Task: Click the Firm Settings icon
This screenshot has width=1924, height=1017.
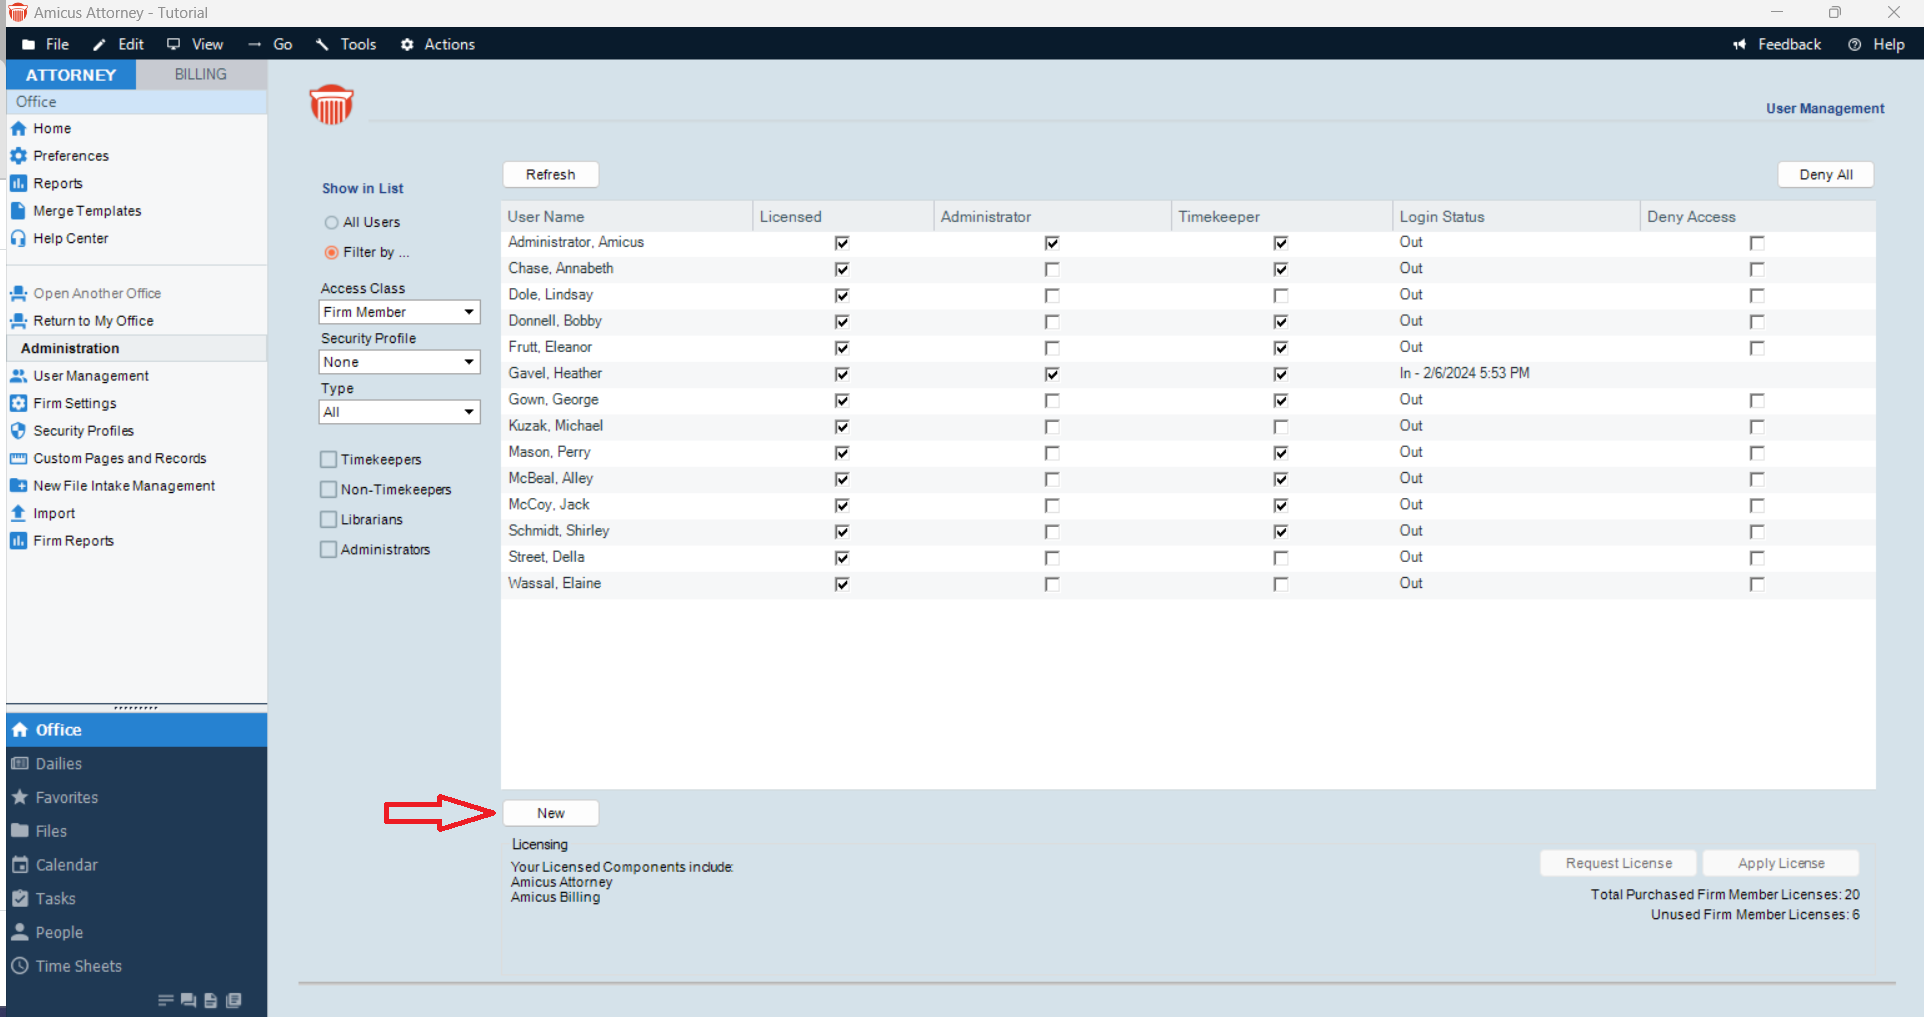Action: [x=18, y=404]
